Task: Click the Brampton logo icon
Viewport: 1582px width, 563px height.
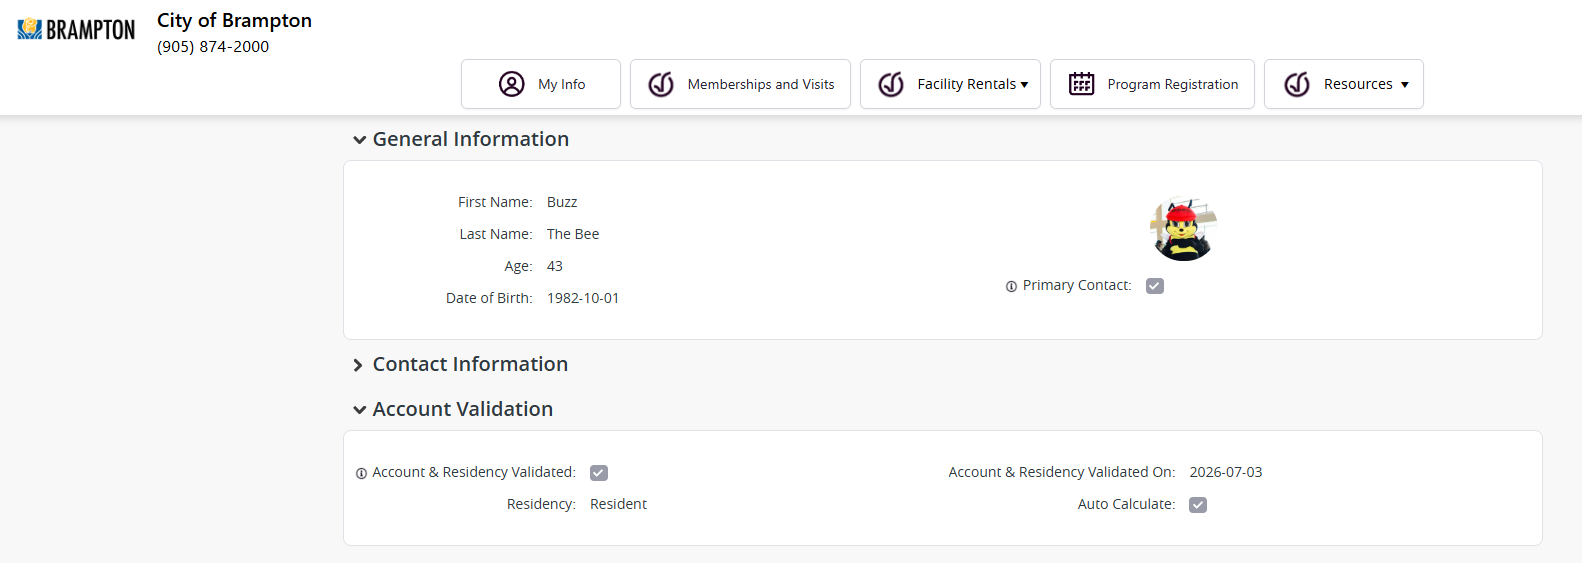Action: click(x=76, y=30)
